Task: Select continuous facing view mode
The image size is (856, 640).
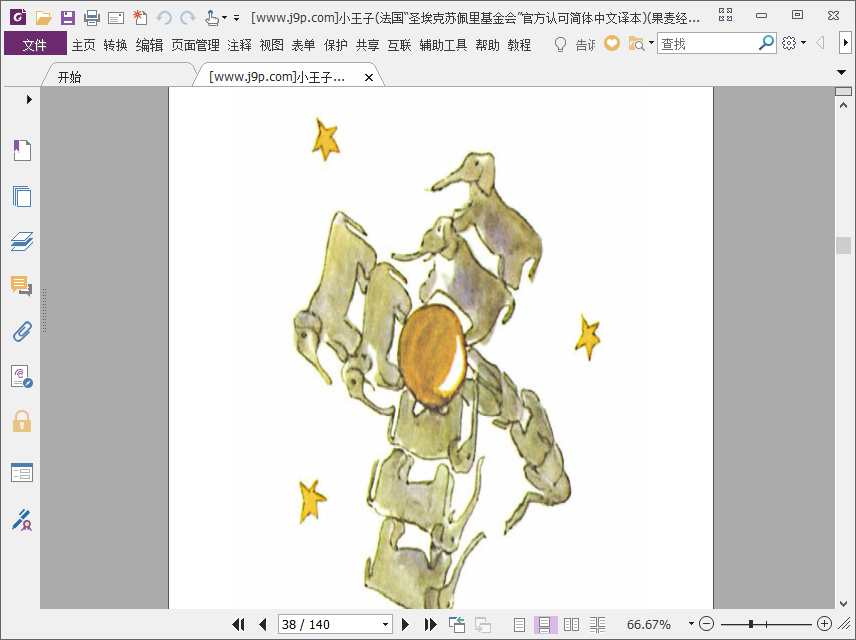Action: pos(597,624)
